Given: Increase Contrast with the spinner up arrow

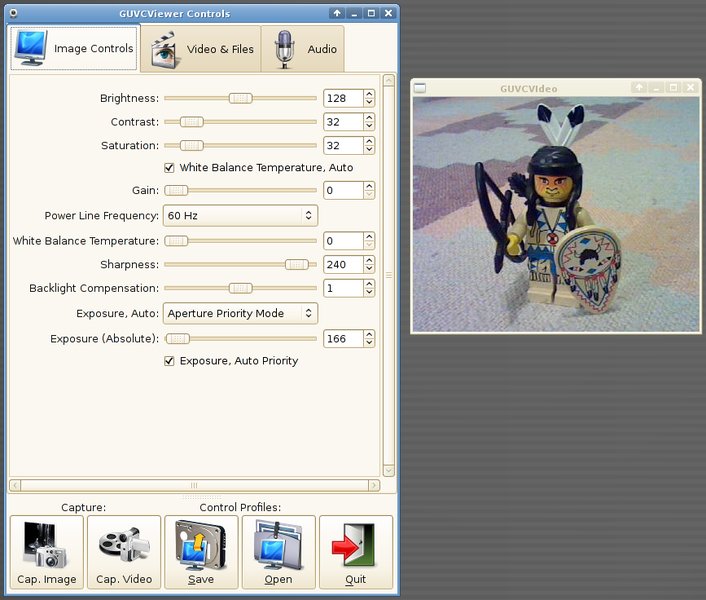Looking at the screenshot, I should [x=369, y=117].
